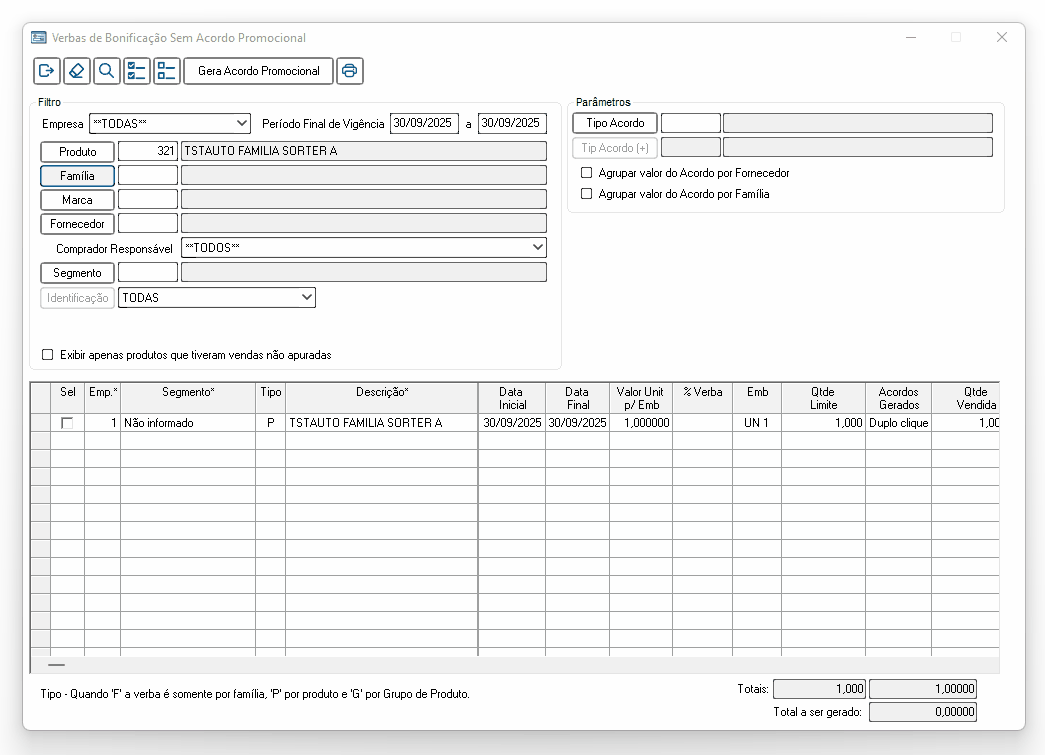The image size is (1045, 755).
Task: Click the Produto lookup button
Action: coord(77,151)
